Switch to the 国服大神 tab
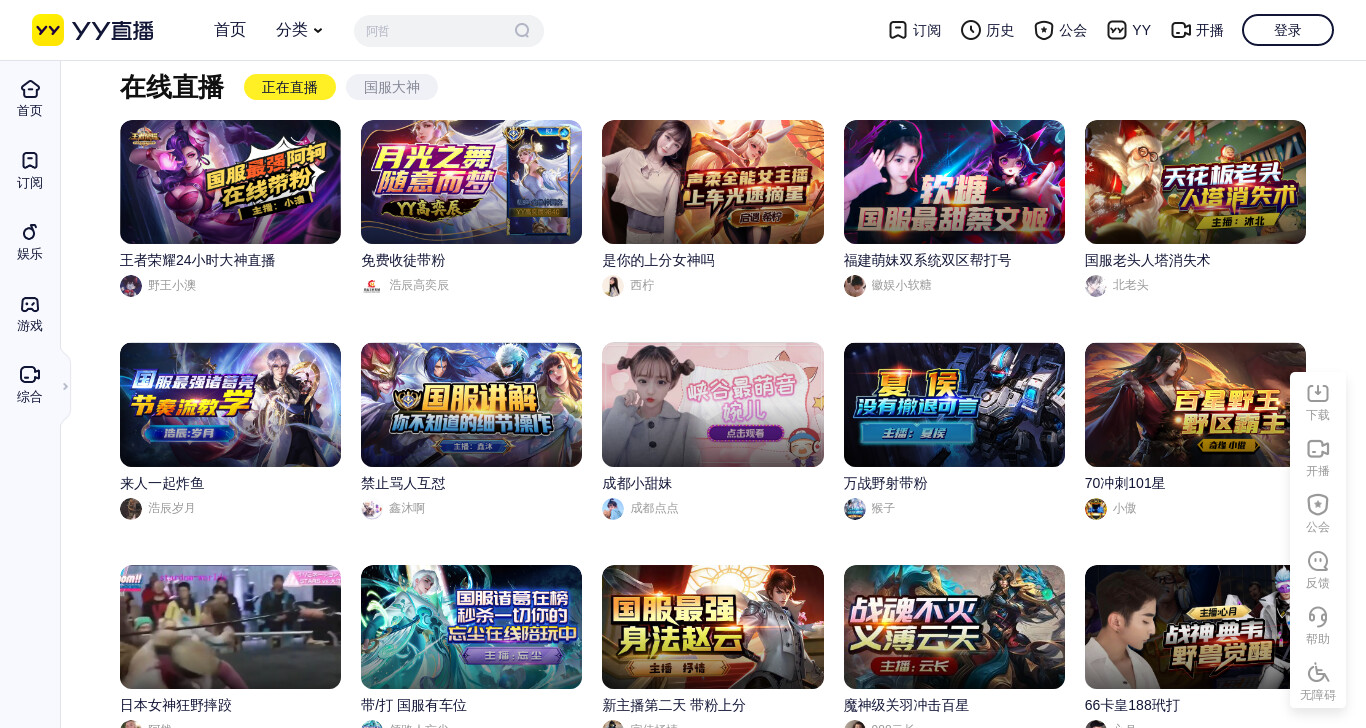Viewport: 1366px width, 728px height. (392, 87)
